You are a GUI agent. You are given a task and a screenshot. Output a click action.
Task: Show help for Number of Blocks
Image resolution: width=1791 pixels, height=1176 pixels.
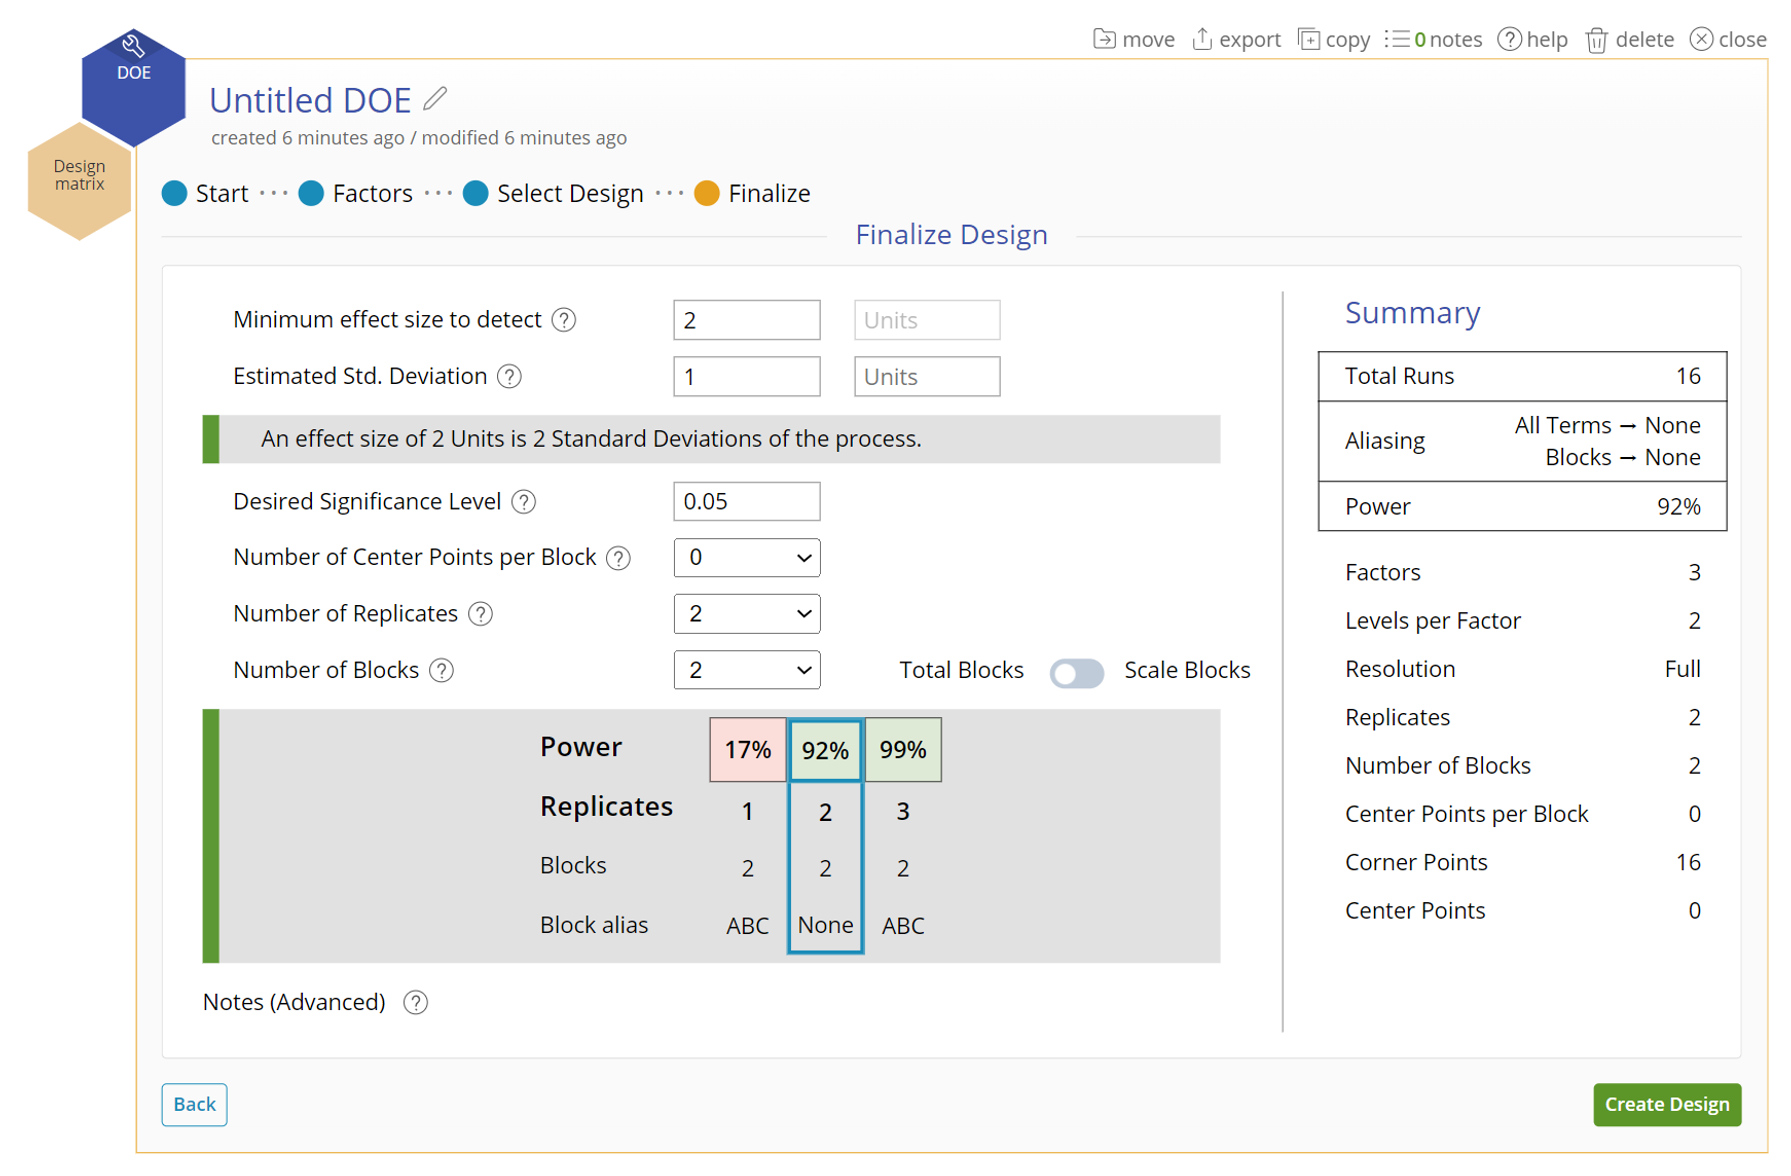[441, 670]
